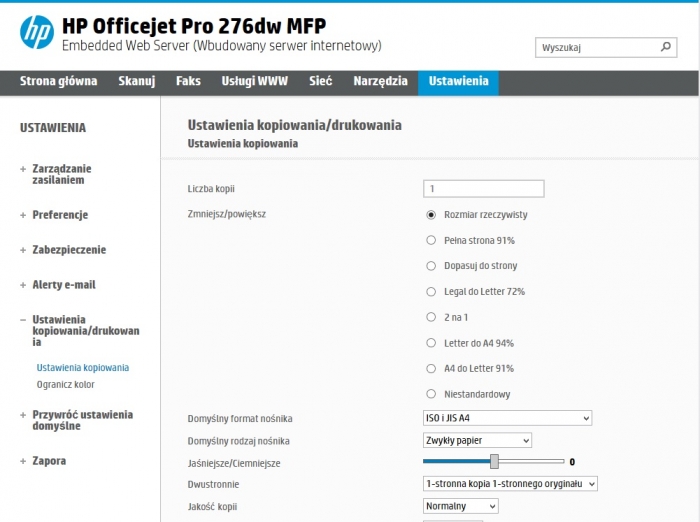Click the HP logo icon
Screen dimensions: 700x522
click(x=37, y=32)
